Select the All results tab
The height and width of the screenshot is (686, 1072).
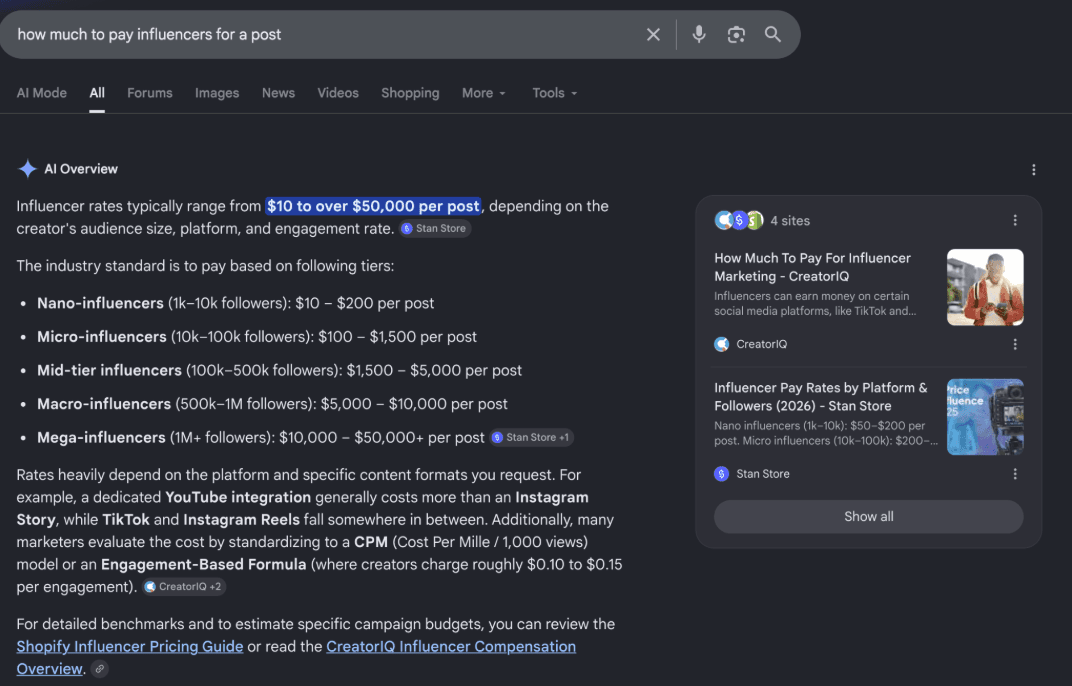click(x=97, y=93)
